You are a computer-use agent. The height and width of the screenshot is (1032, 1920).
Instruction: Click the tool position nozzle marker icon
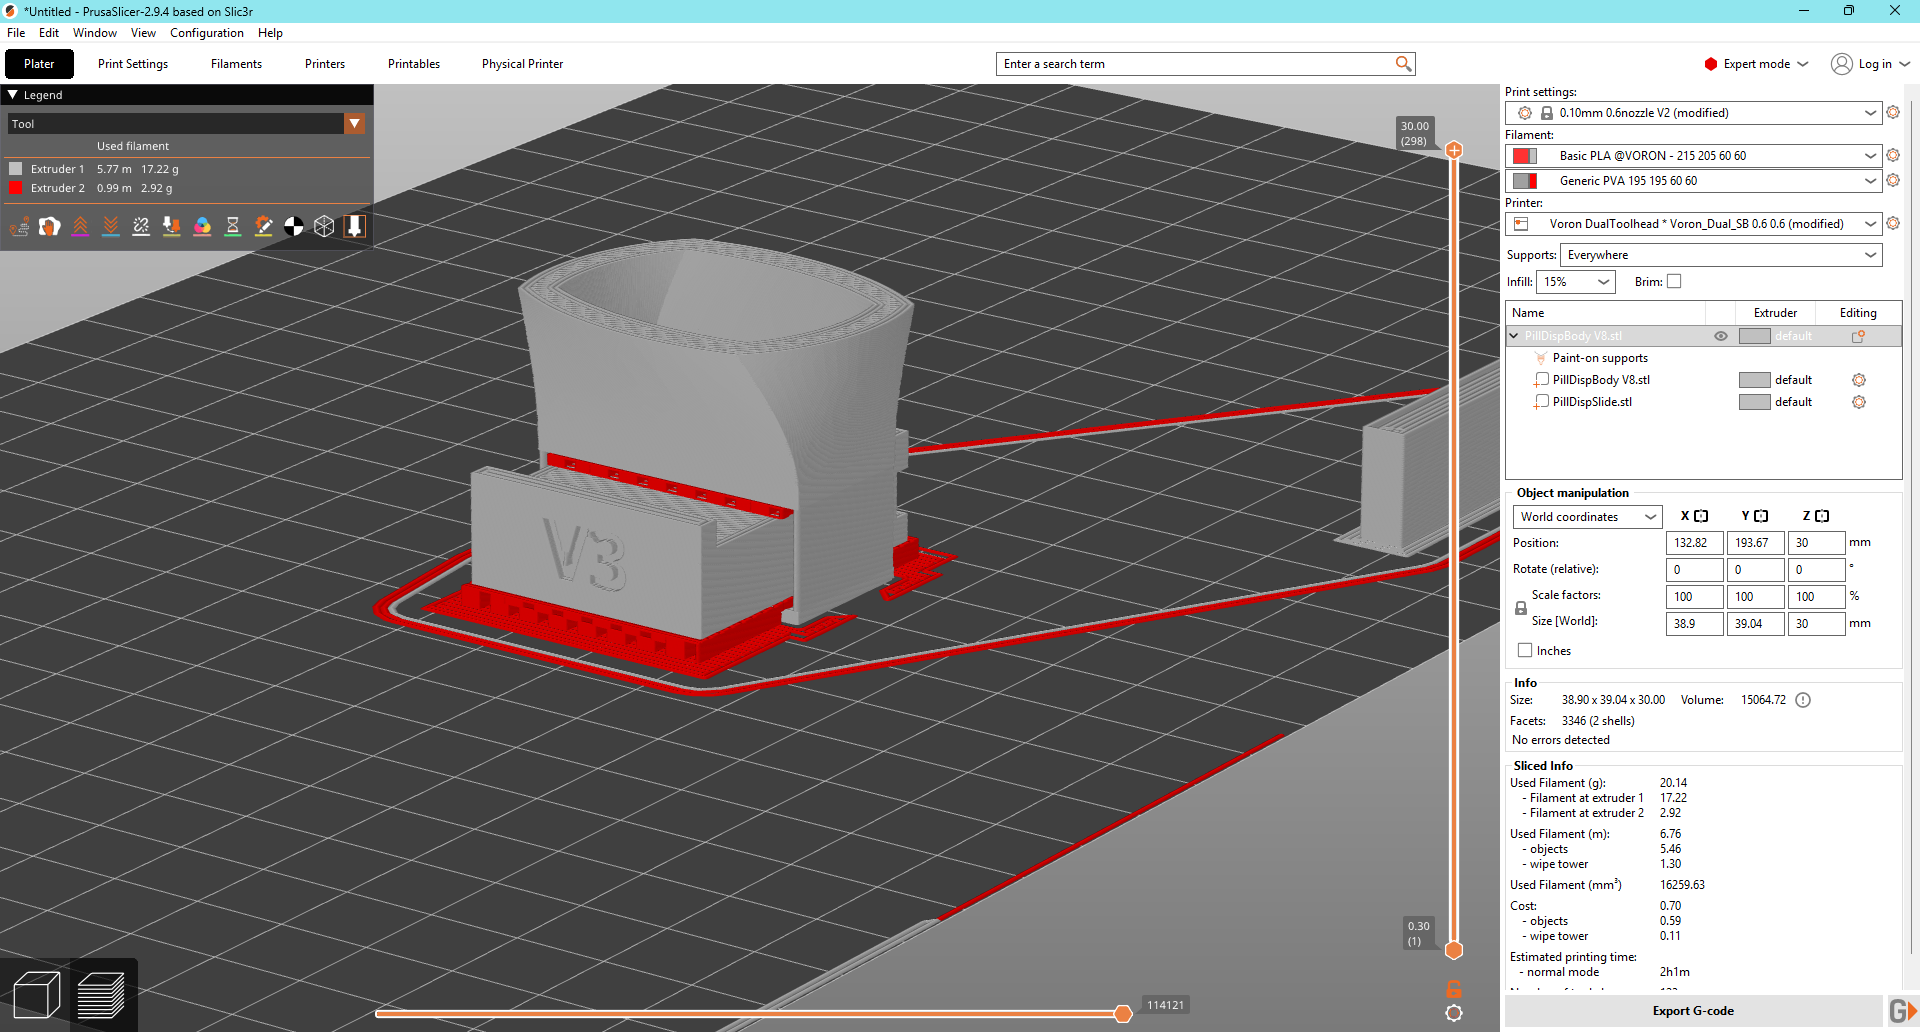[354, 227]
